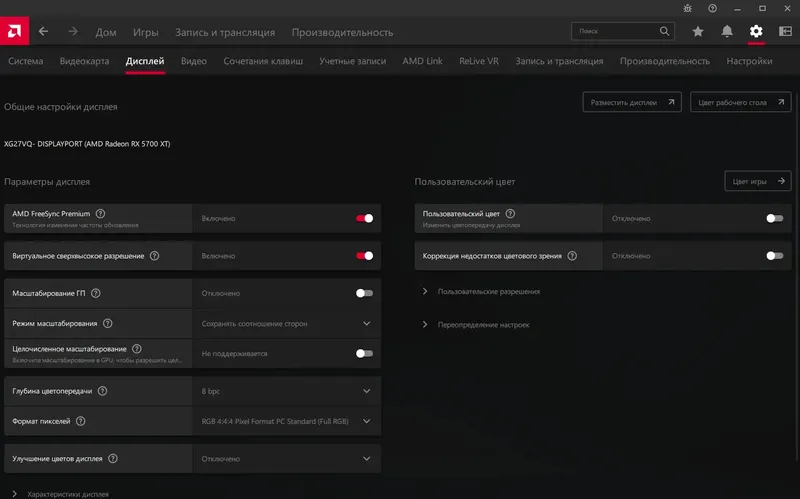Enable Масштабирование ГП toggle
Image resolution: width=800 pixels, height=499 pixels.
[x=364, y=294]
